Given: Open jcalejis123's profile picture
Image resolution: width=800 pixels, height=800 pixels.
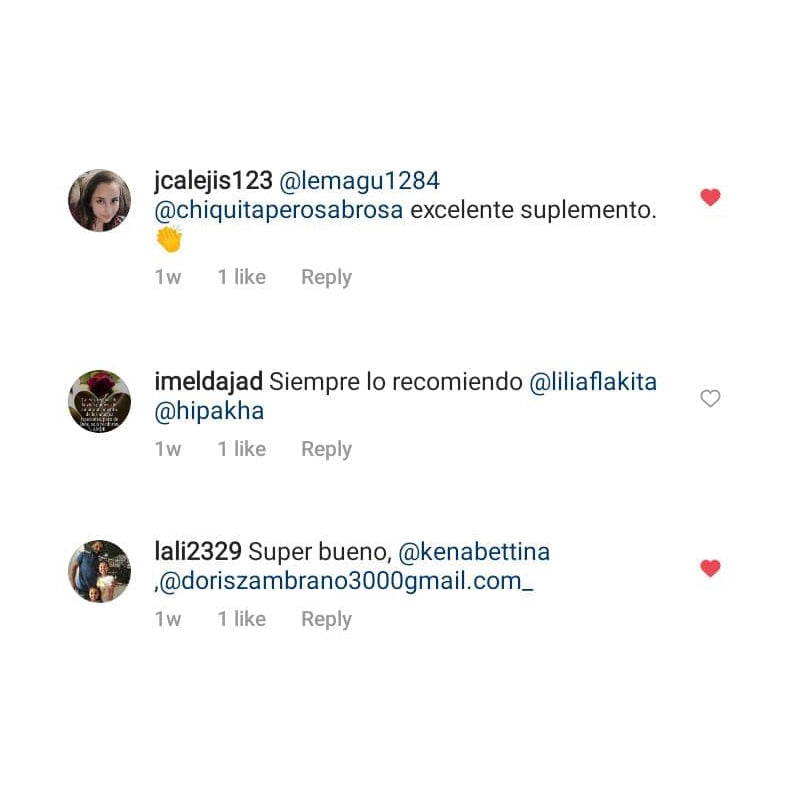Looking at the screenshot, I should 99,201.
